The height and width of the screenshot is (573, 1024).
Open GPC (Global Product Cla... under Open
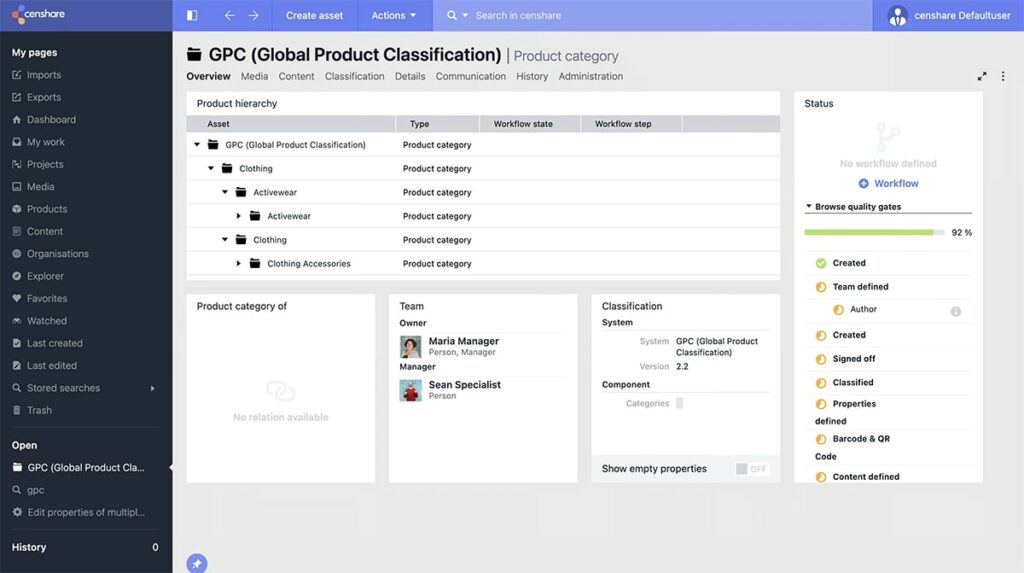(x=86, y=468)
